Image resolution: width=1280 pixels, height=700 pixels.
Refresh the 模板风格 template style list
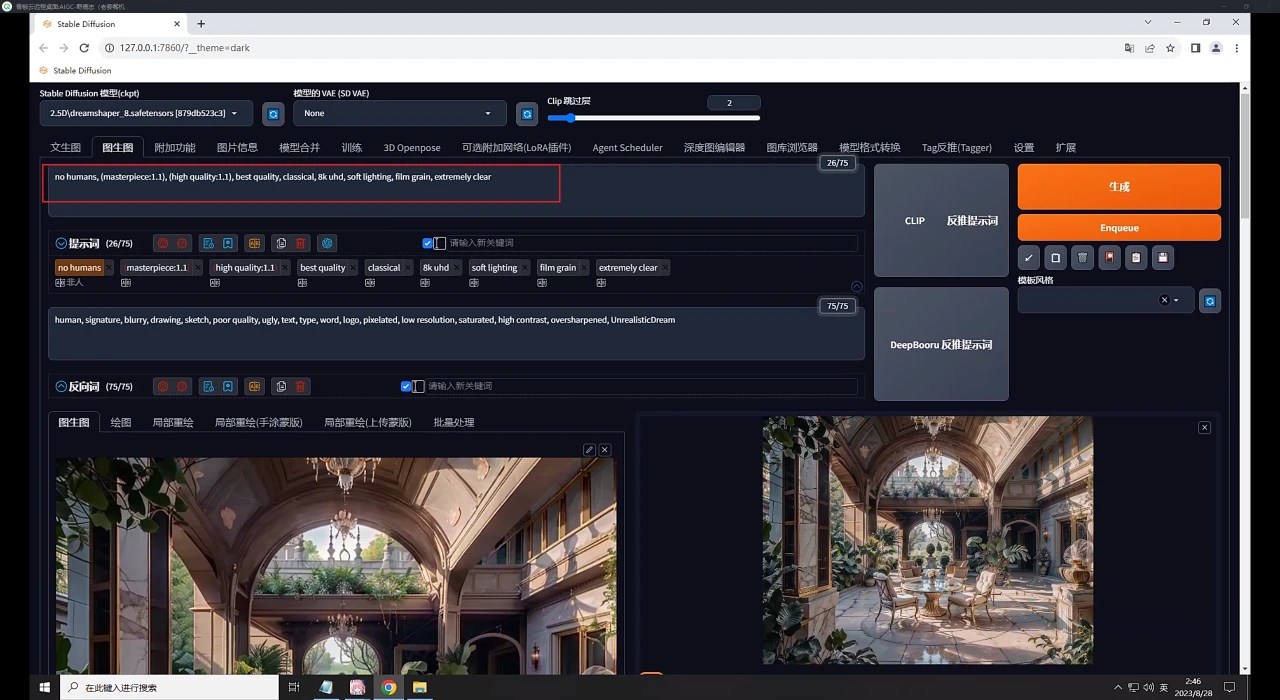pos(1210,301)
